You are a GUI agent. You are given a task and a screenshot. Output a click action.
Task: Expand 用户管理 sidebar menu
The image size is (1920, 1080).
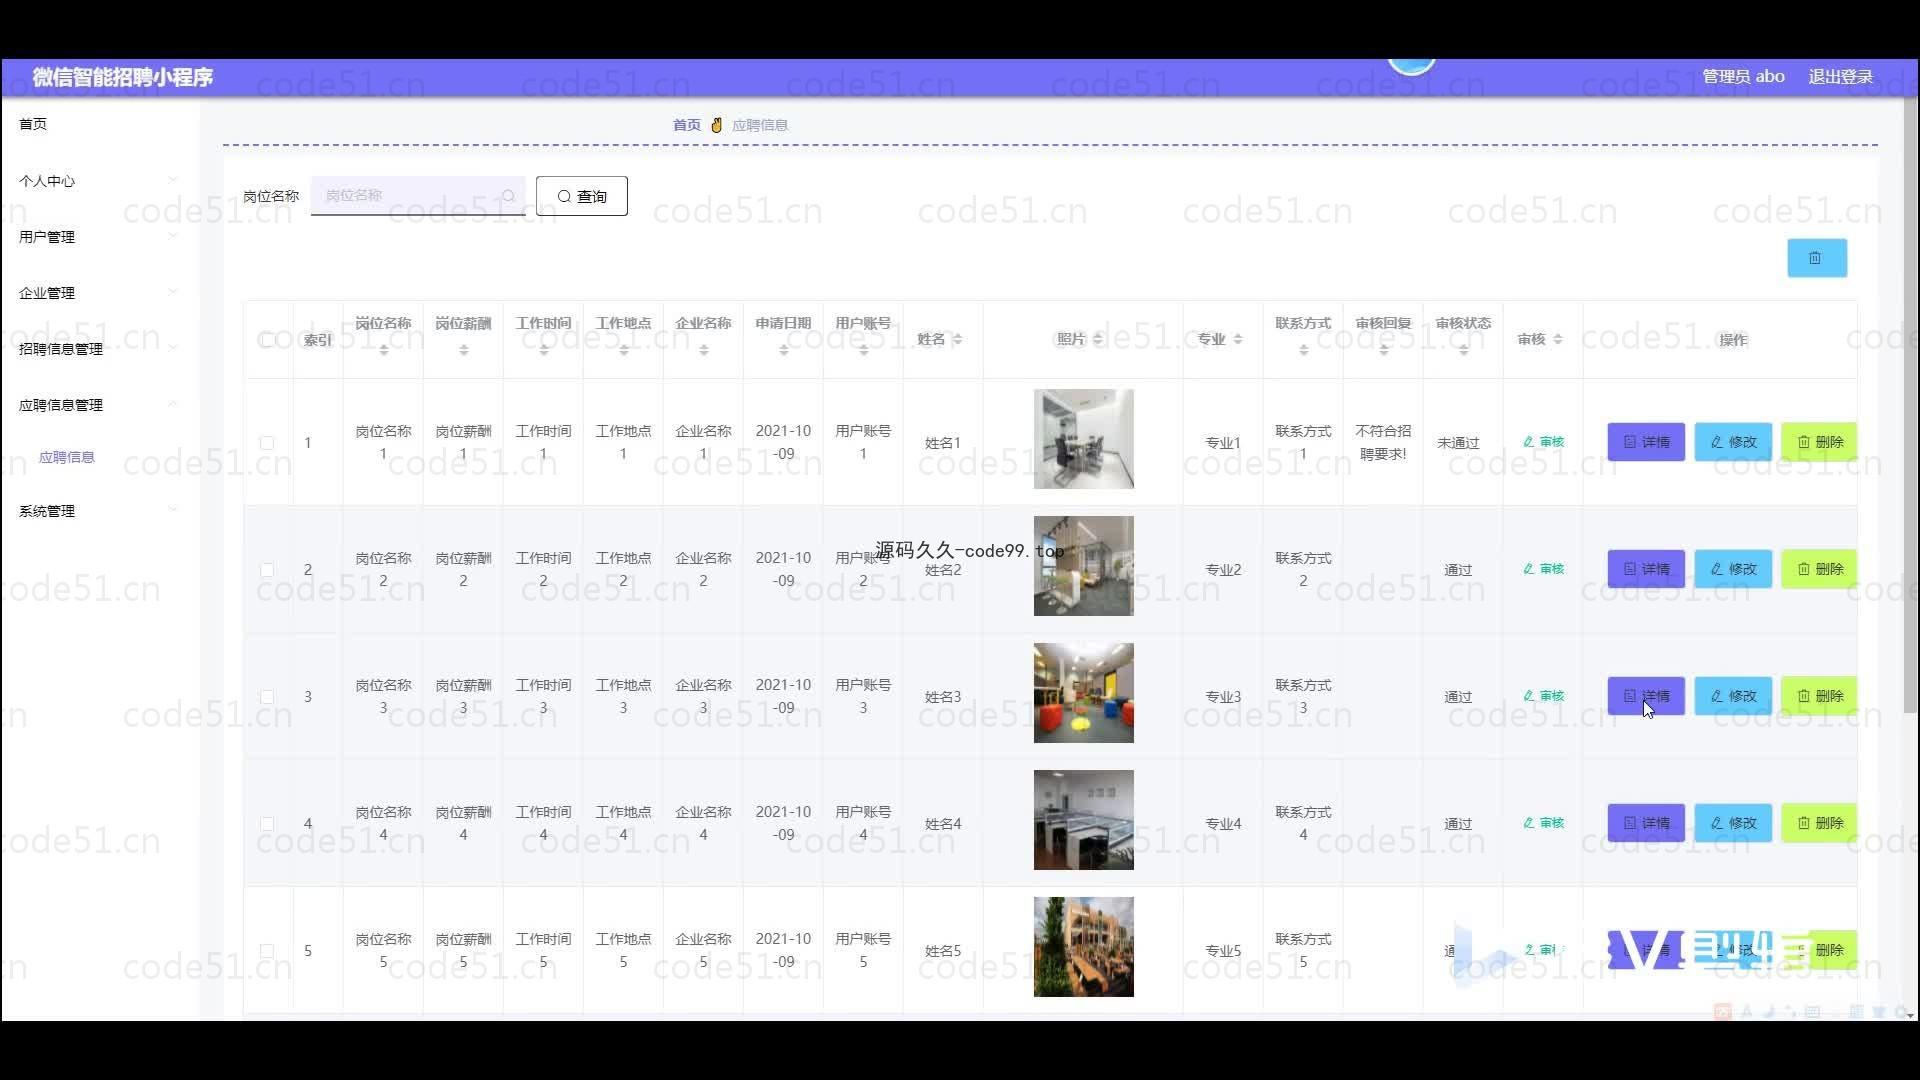coord(100,237)
